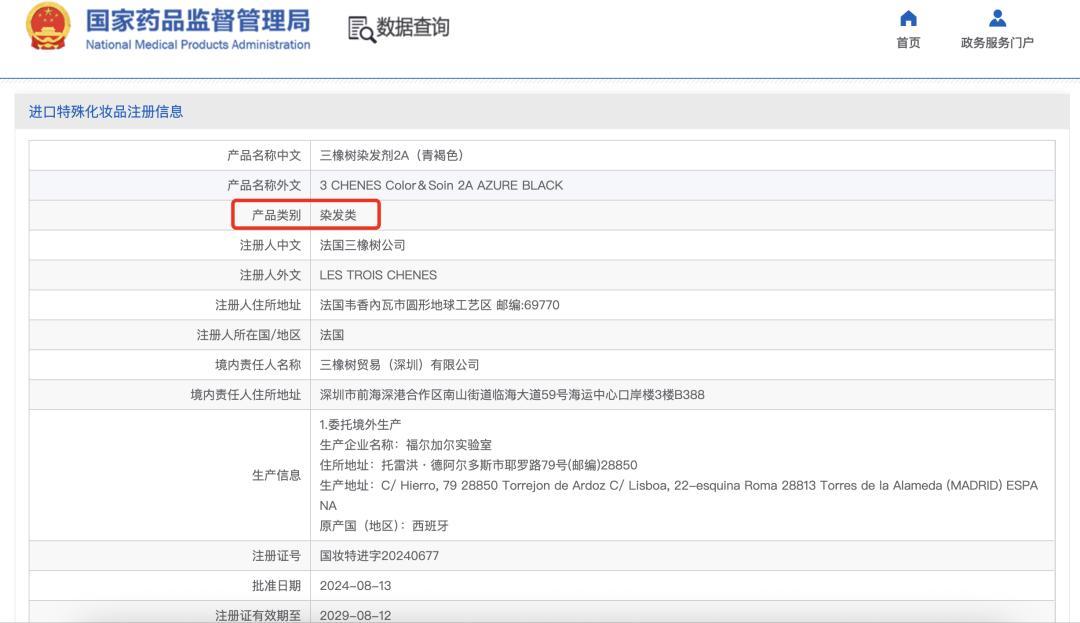Screen dimensions: 1080x623
Task: Click the highlighted 产品类别 label cell
Action: tap(268, 215)
